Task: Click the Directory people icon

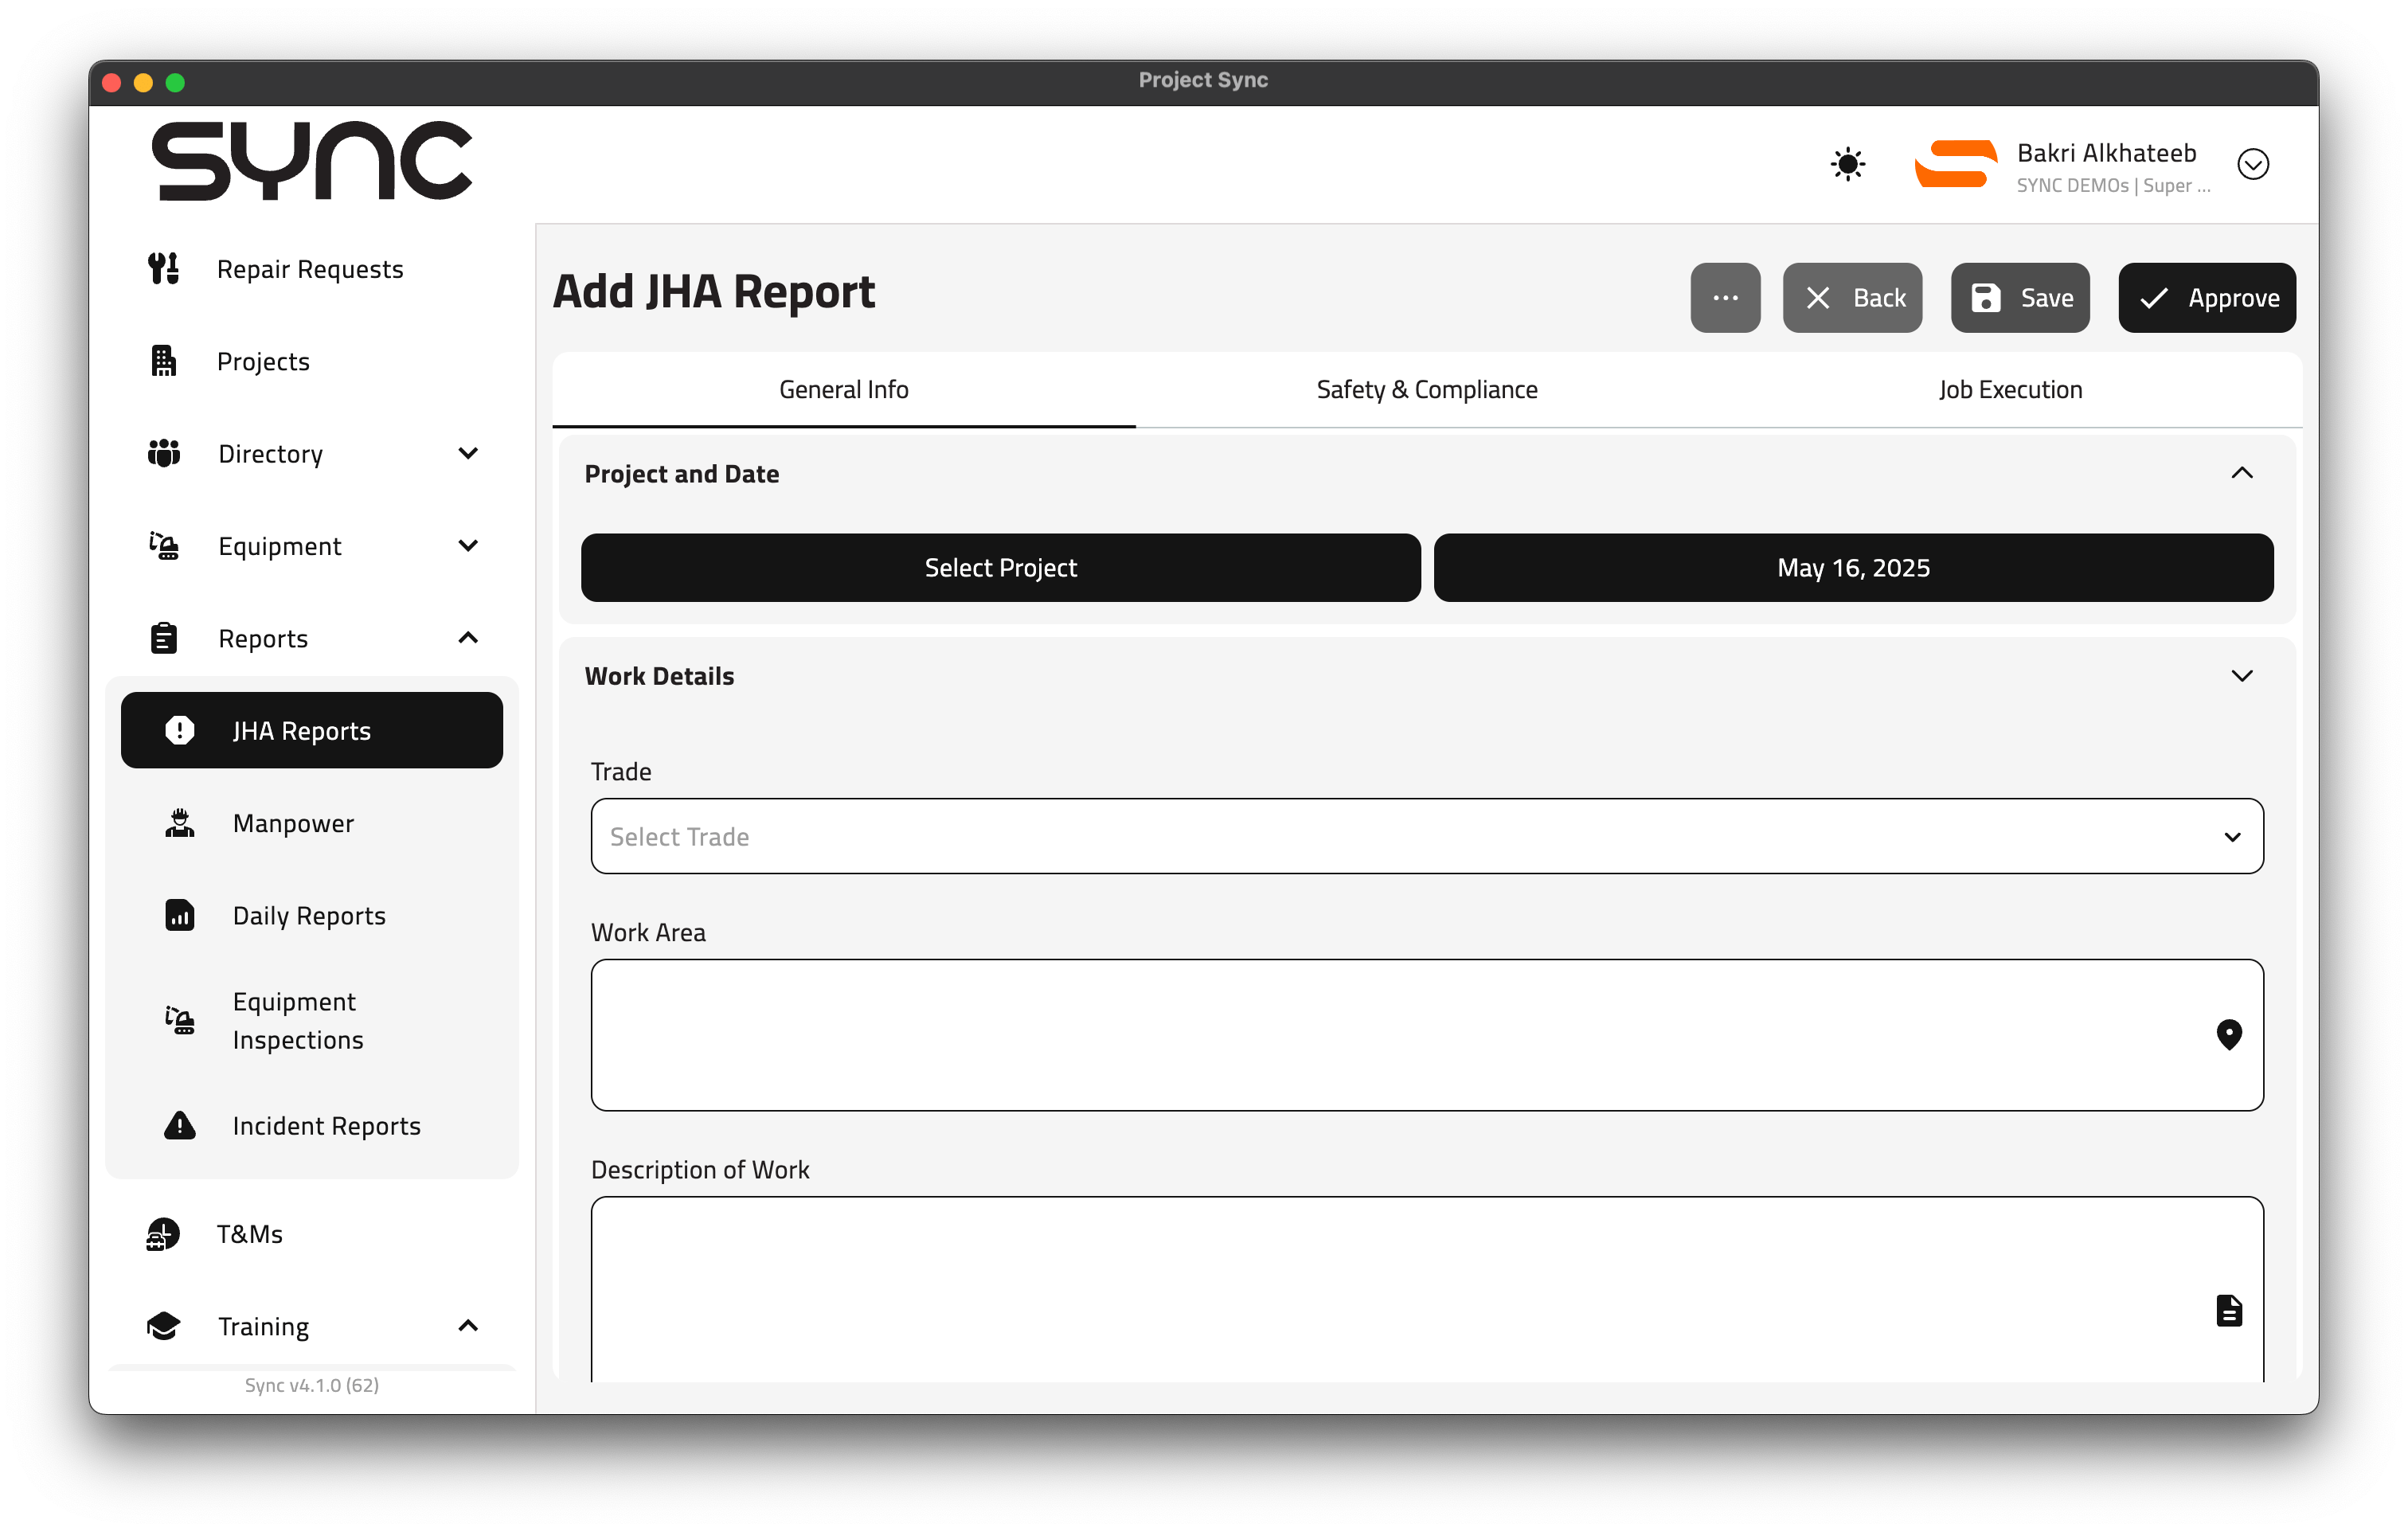Action: [x=164, y=453]
